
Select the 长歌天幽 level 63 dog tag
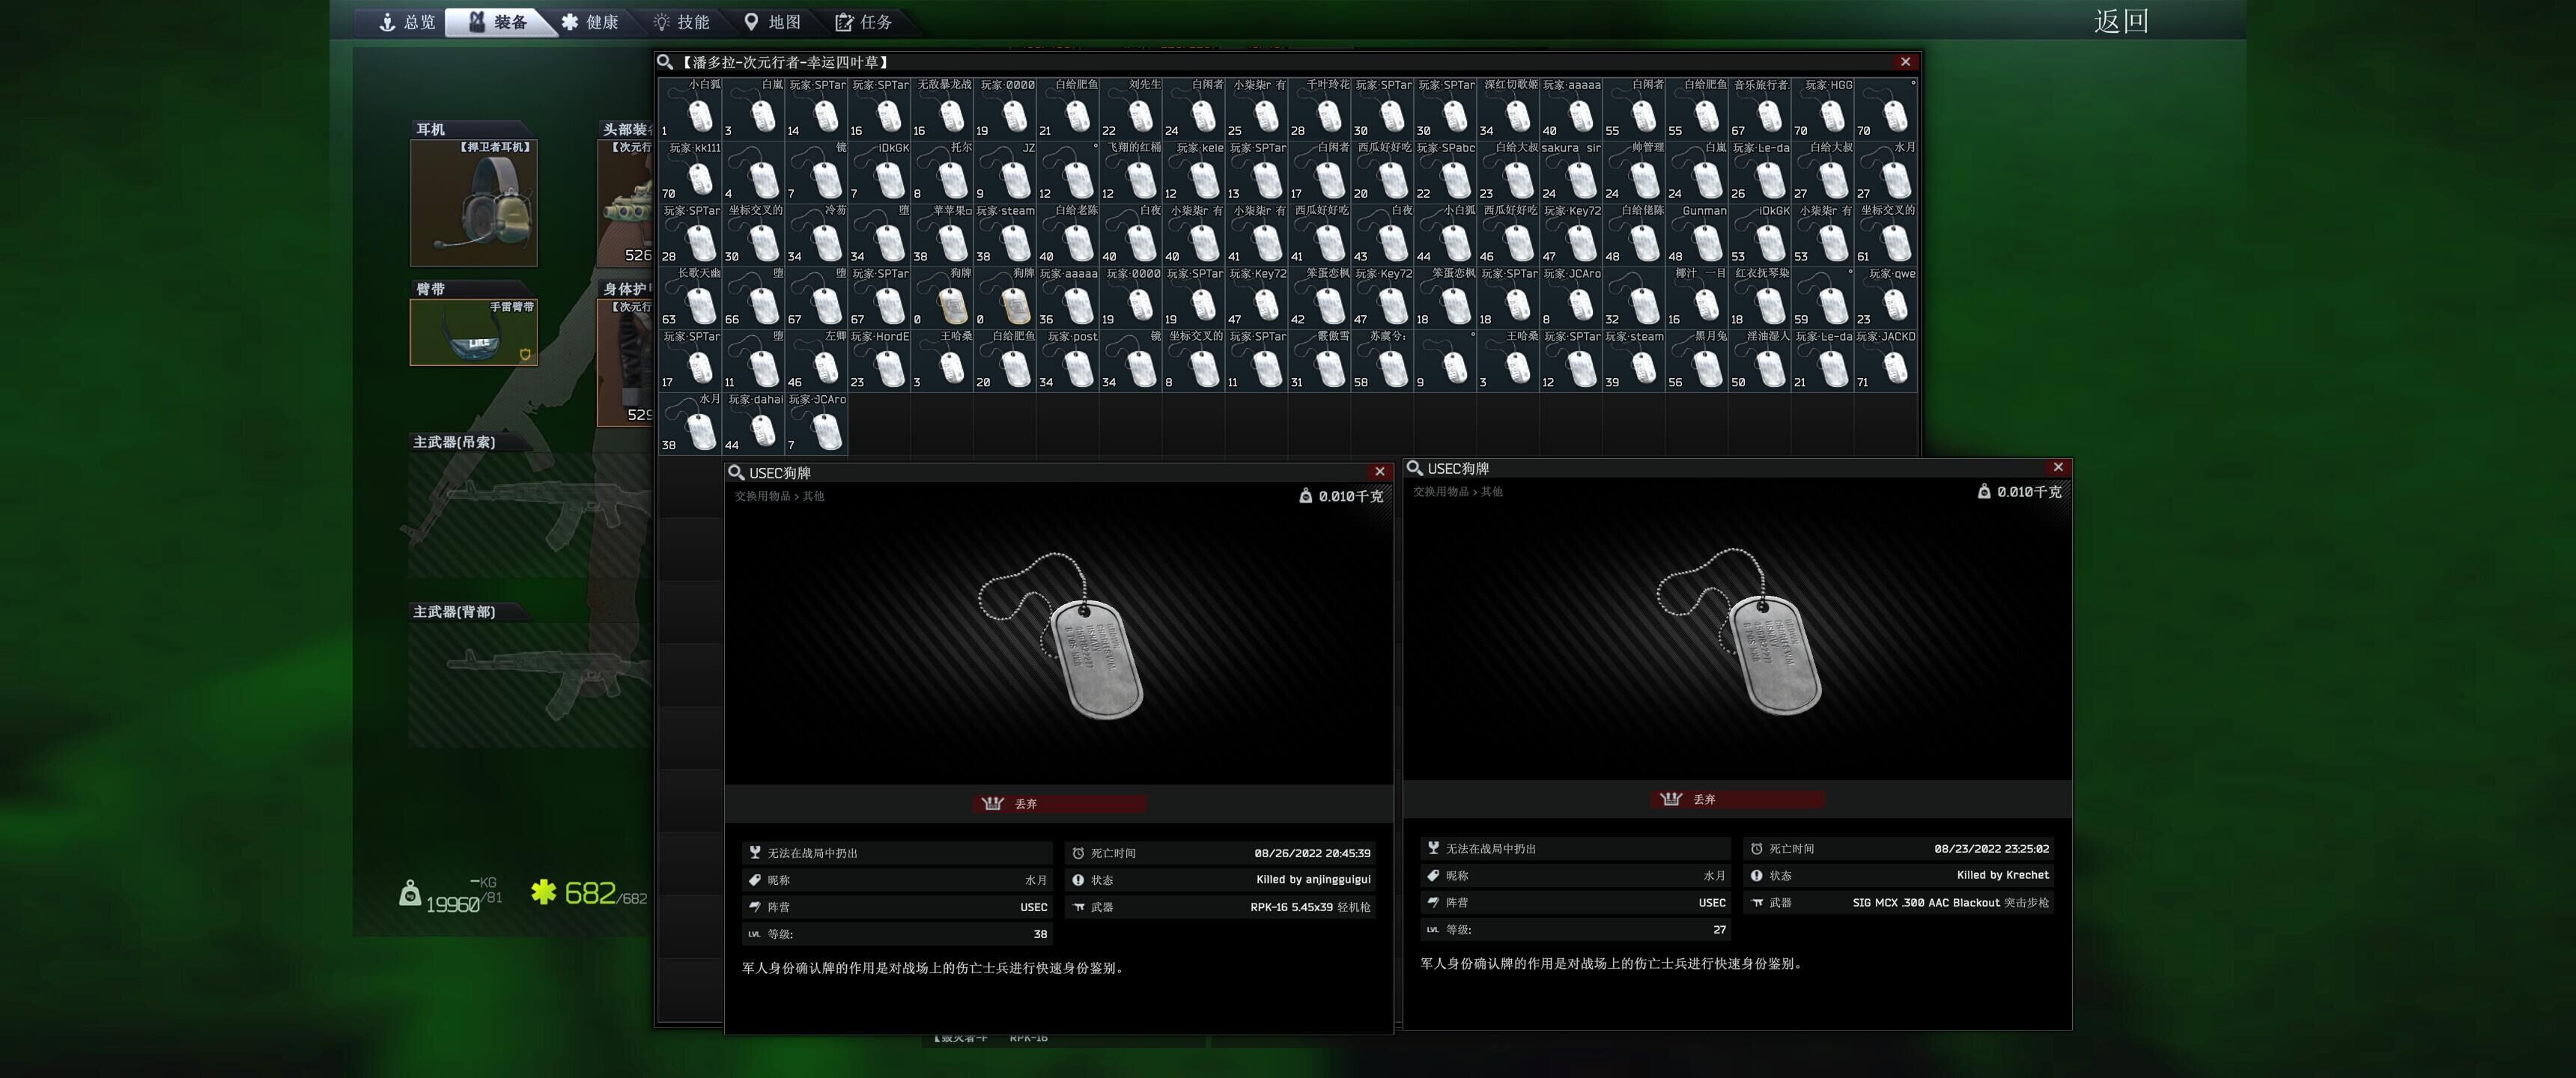[x=690, y=298]
